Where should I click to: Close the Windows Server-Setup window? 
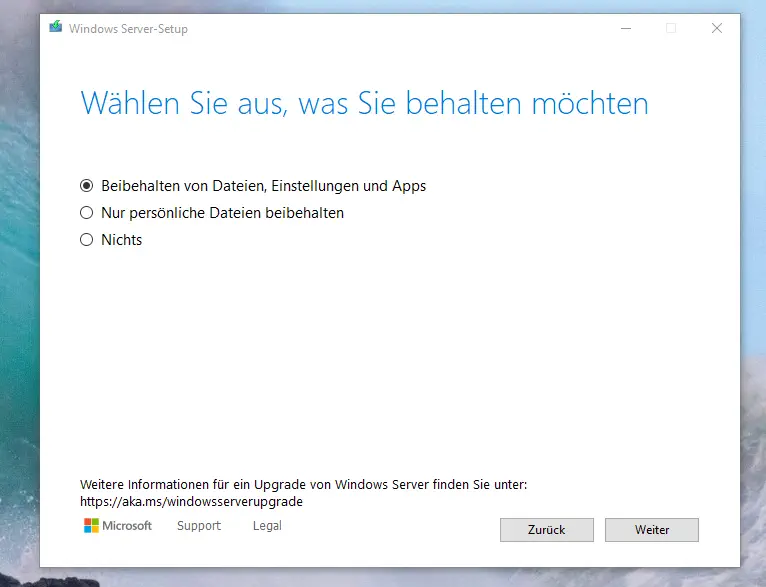coord(717,28)
